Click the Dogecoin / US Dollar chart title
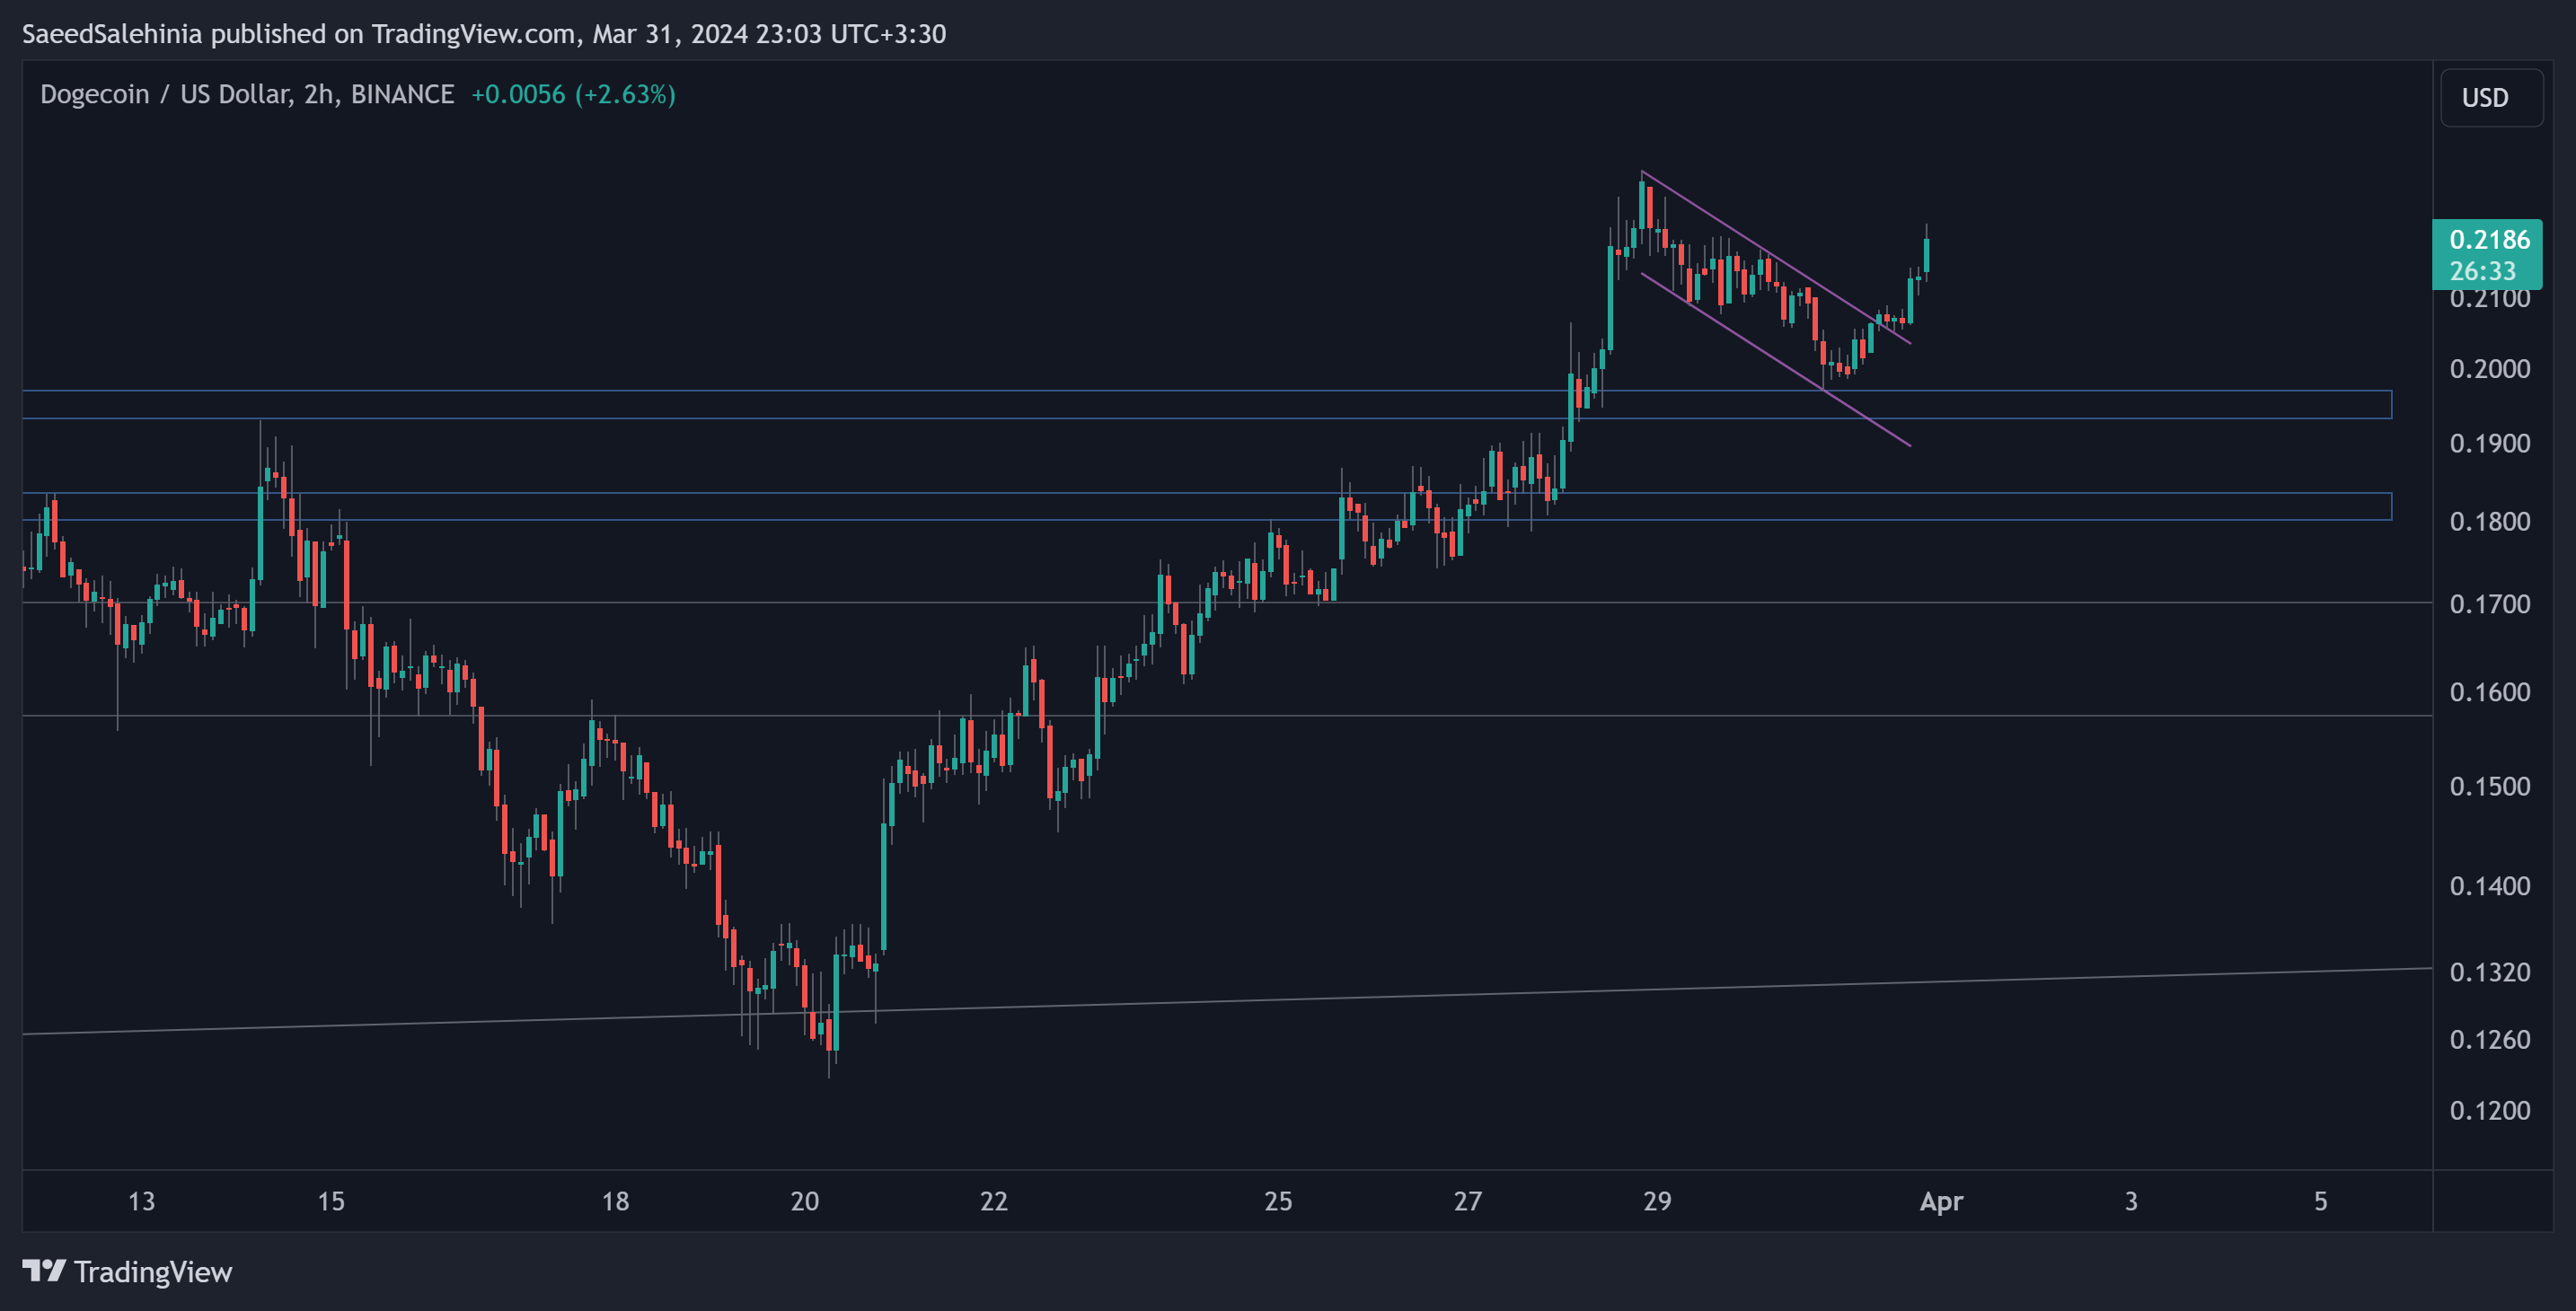The height and width of the screenshot is (1311, 2576). pos(247,94)
